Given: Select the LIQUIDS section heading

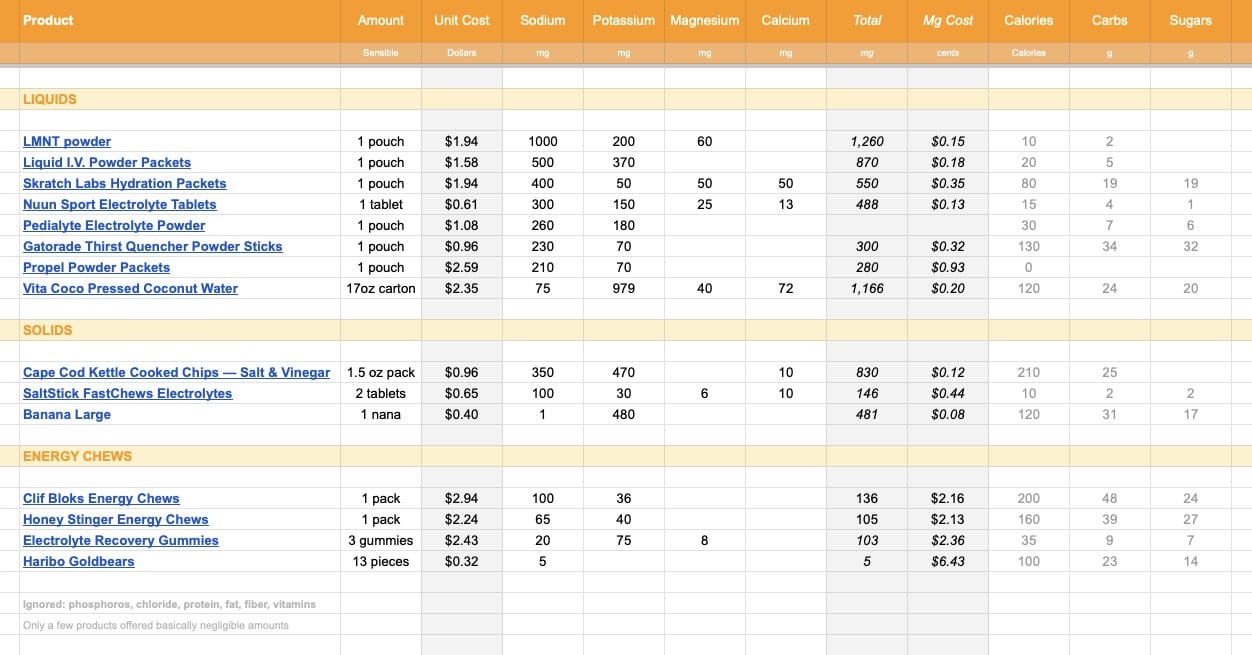Looking at the screenshot, I should 50,99.
